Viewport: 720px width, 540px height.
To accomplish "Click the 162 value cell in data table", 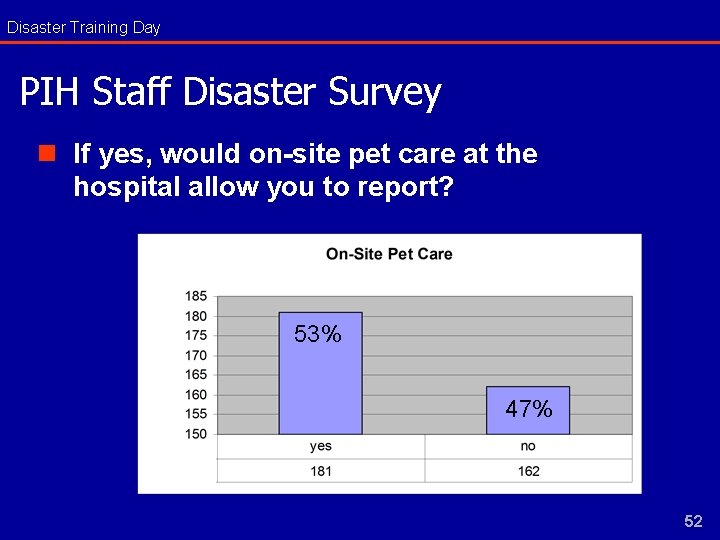I will coord(529,471).
